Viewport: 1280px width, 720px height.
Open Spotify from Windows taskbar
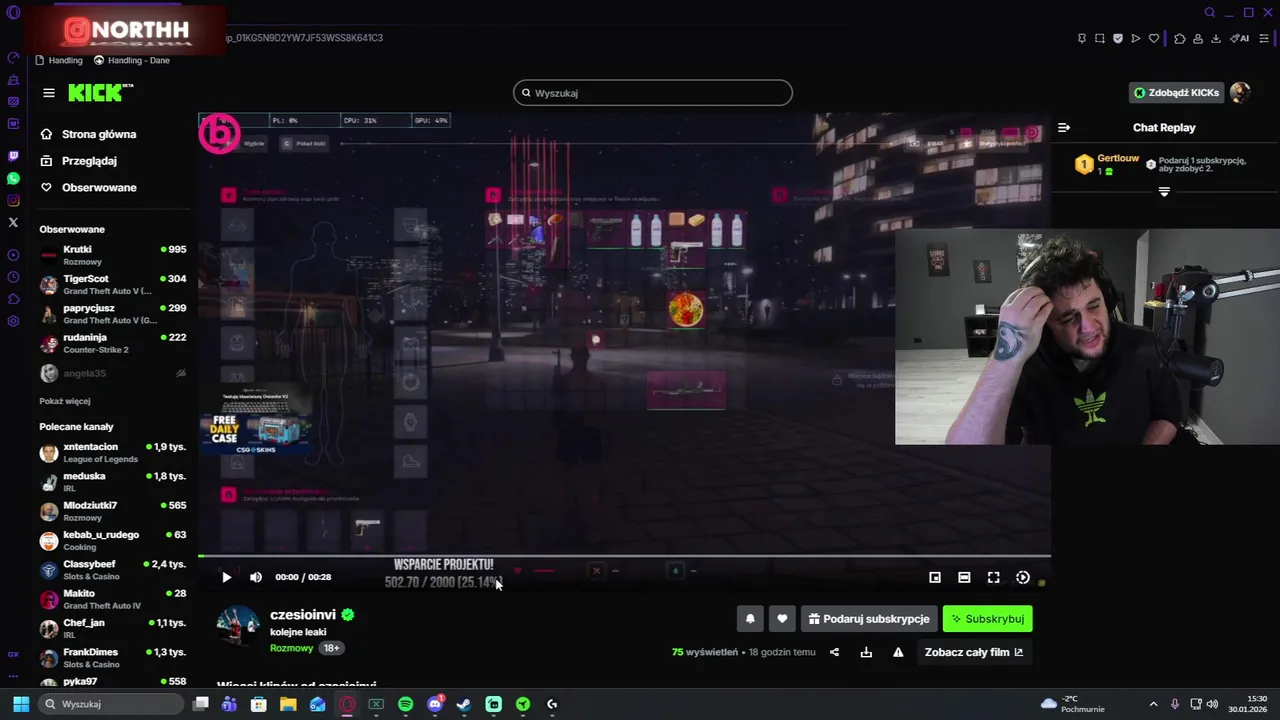[x=405, y=704]
